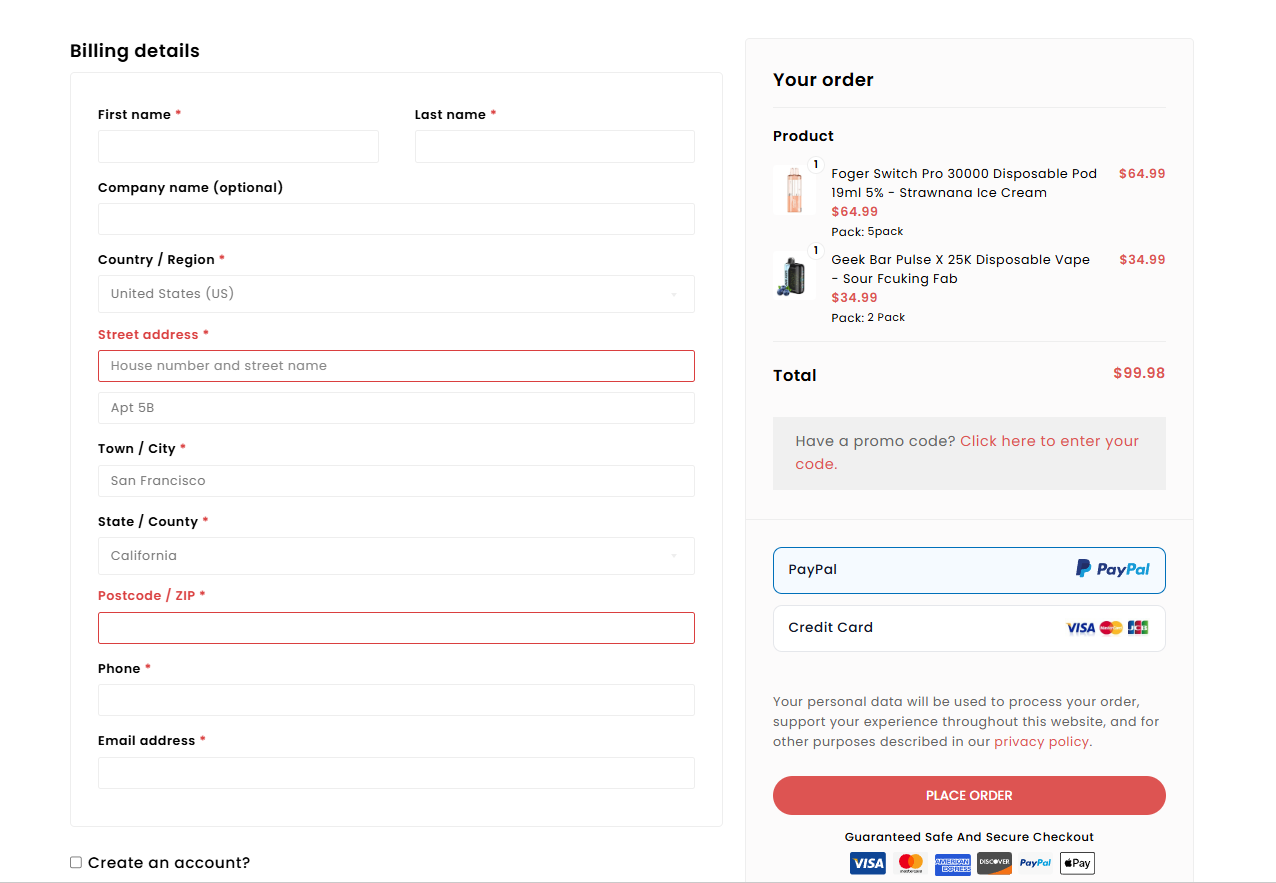
Task: Click the Geek Bar Pulse X product name
Action: pyautogui.click(x=960, y=269)
